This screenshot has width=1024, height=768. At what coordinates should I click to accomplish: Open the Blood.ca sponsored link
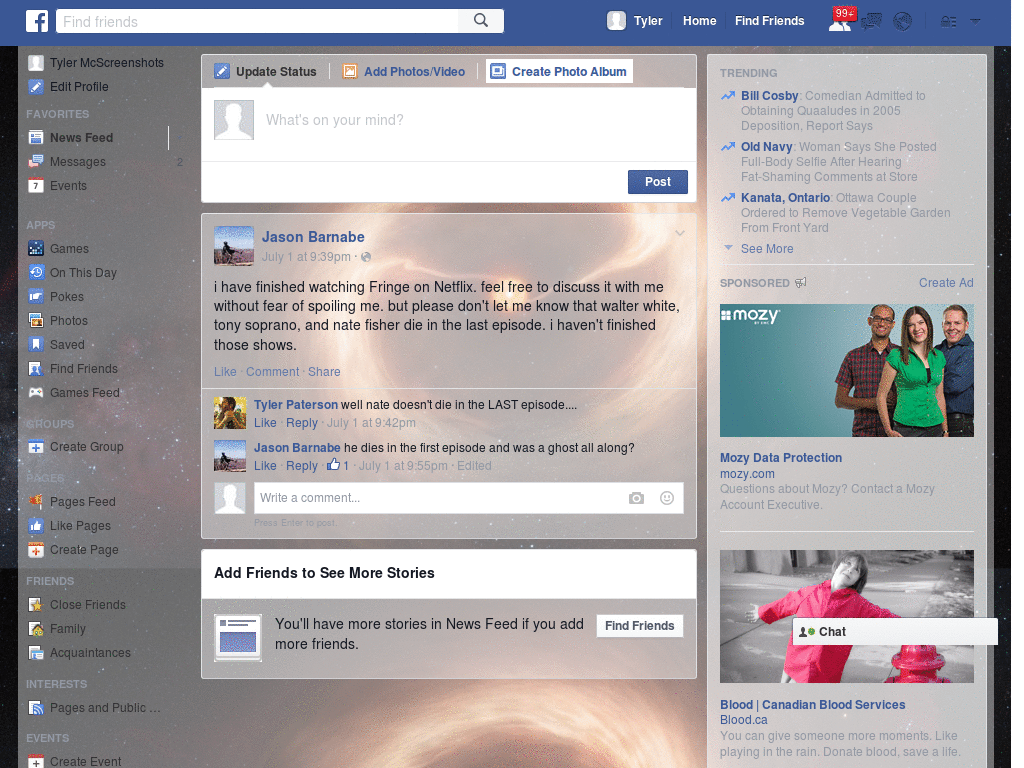tap(744, 719)
